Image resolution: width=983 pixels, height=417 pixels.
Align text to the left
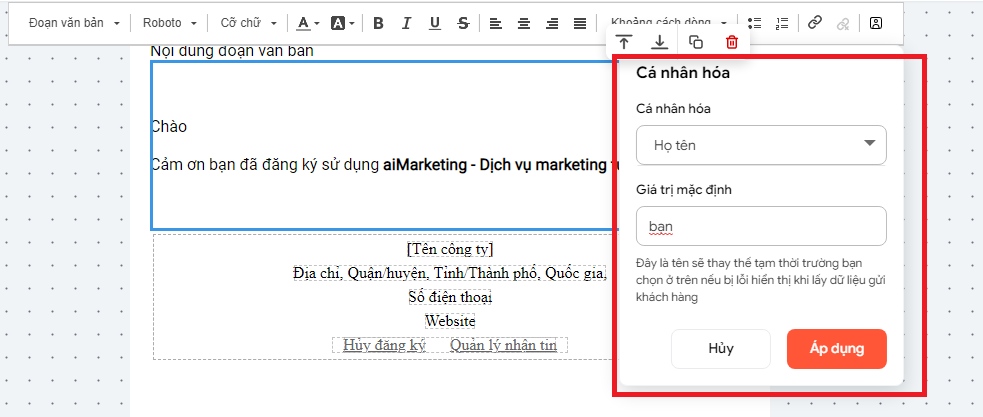(x=495, y=23)
